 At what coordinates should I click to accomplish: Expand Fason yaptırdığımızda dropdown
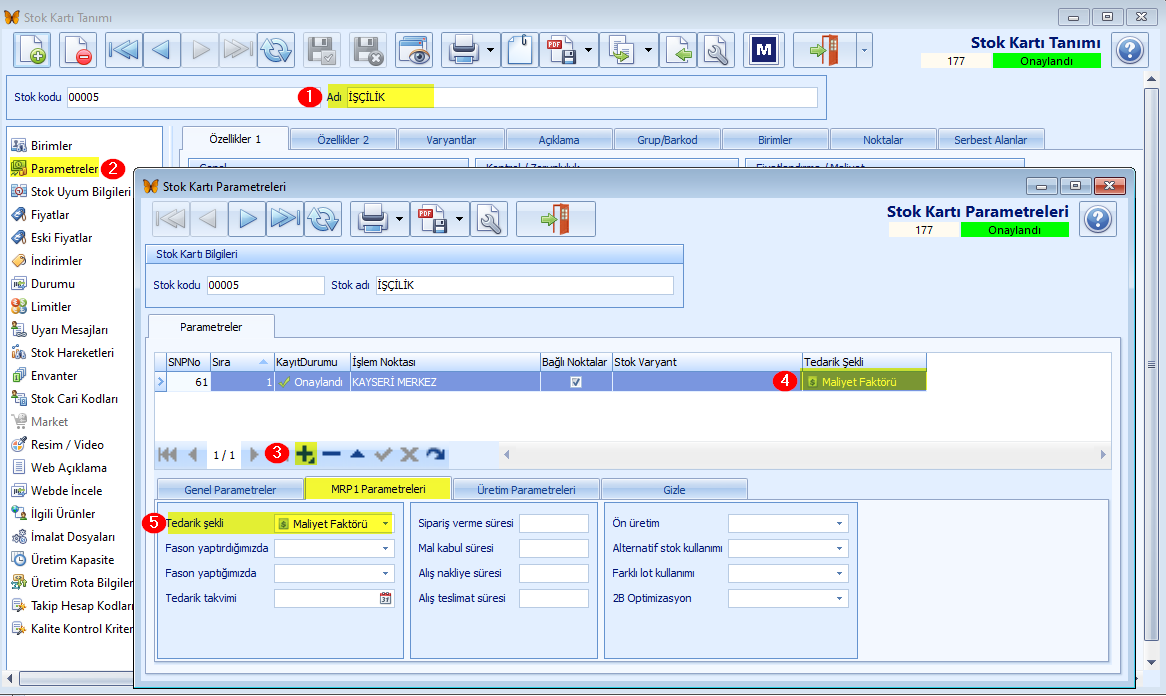click(x=385, y=548)
